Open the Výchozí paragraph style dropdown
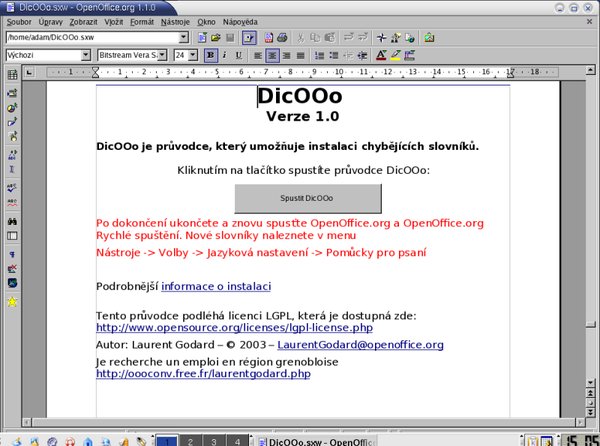Viewport: 600px width, 446px height. click(x=86, y=55)
